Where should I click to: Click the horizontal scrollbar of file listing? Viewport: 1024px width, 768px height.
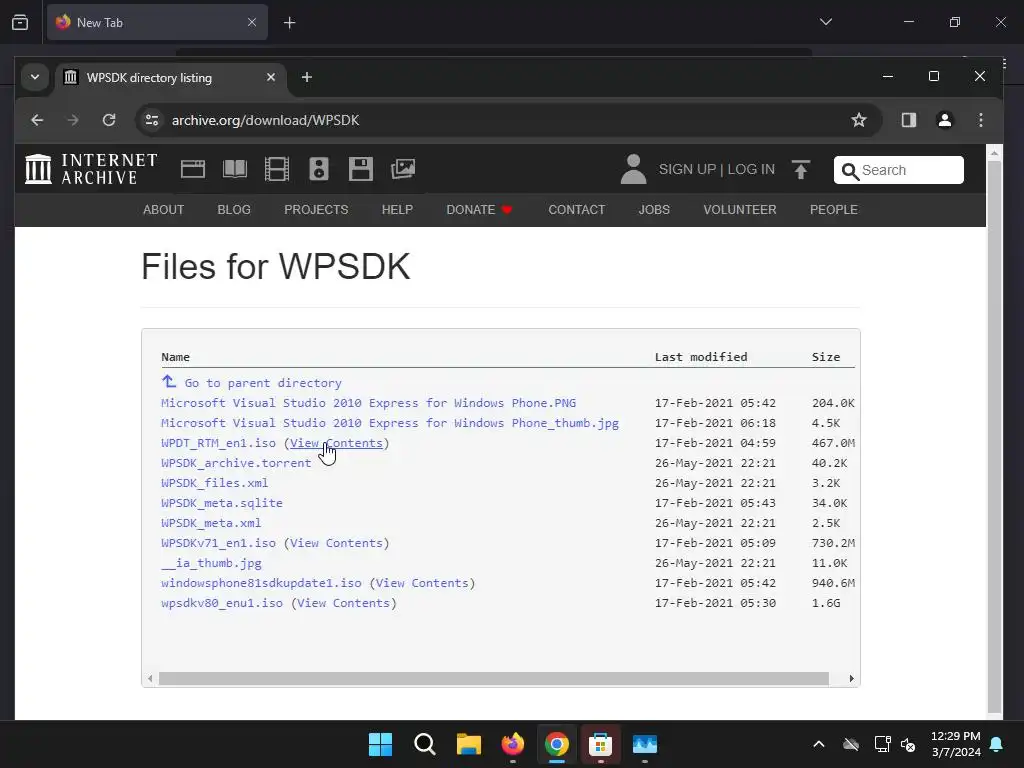[x=494, y=679]
